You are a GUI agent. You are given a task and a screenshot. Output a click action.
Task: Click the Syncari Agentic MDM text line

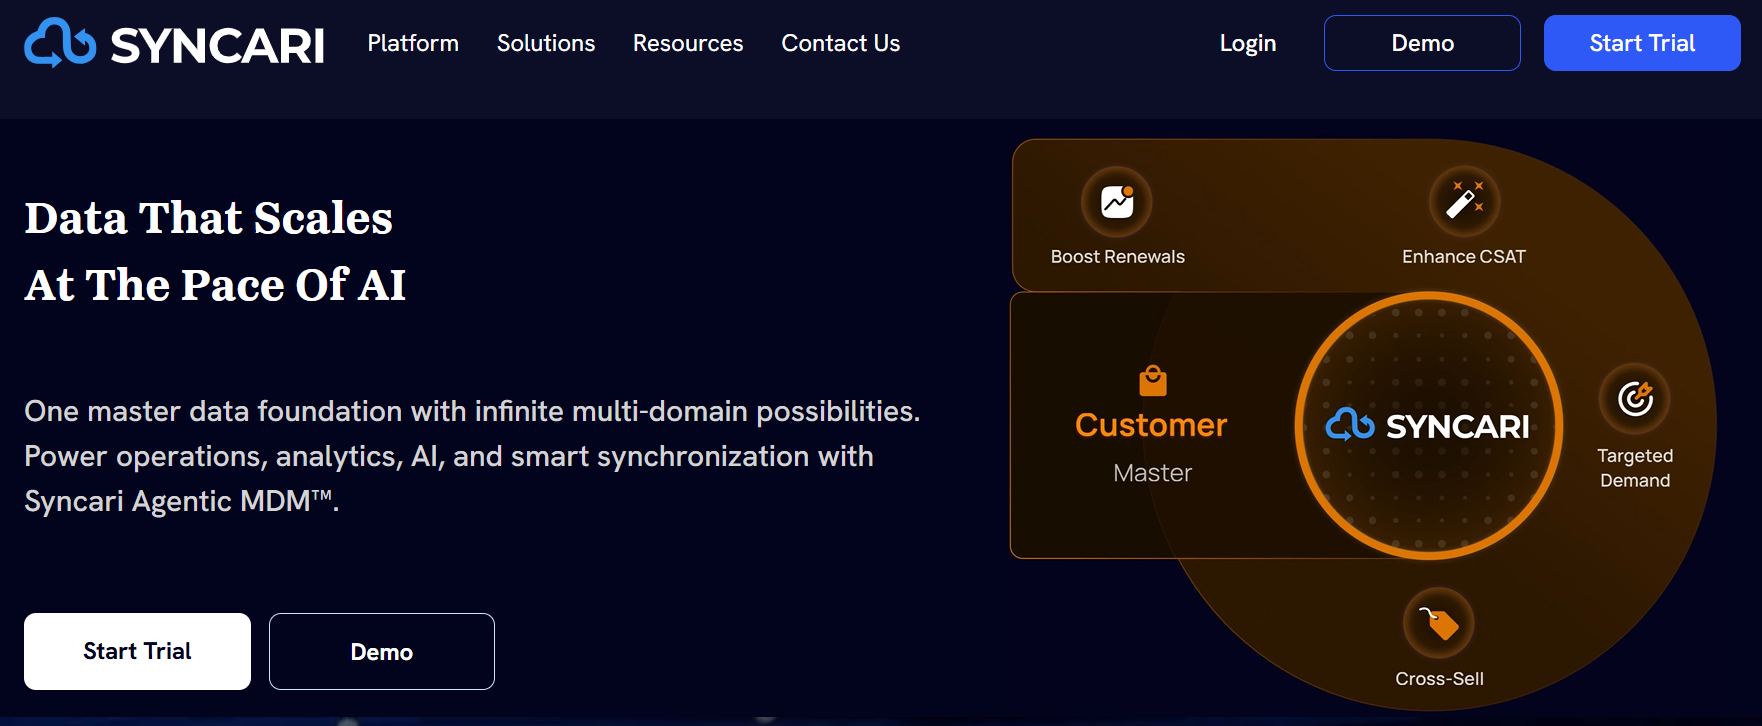[182, 501]
